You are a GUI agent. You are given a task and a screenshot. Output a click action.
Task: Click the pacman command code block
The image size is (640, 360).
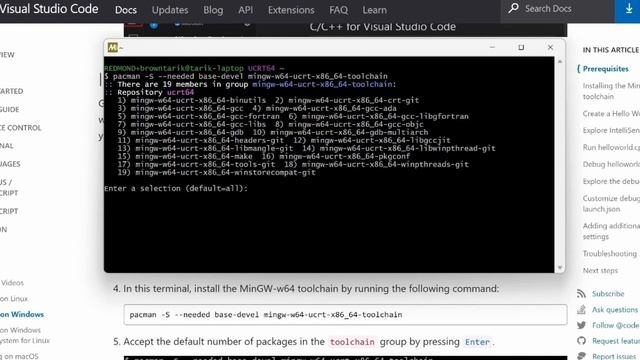(345, 315)
